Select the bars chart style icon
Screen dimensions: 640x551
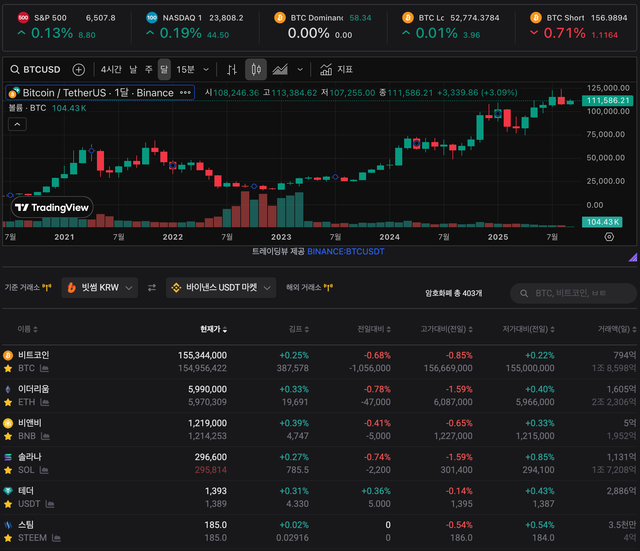[232, 70]
